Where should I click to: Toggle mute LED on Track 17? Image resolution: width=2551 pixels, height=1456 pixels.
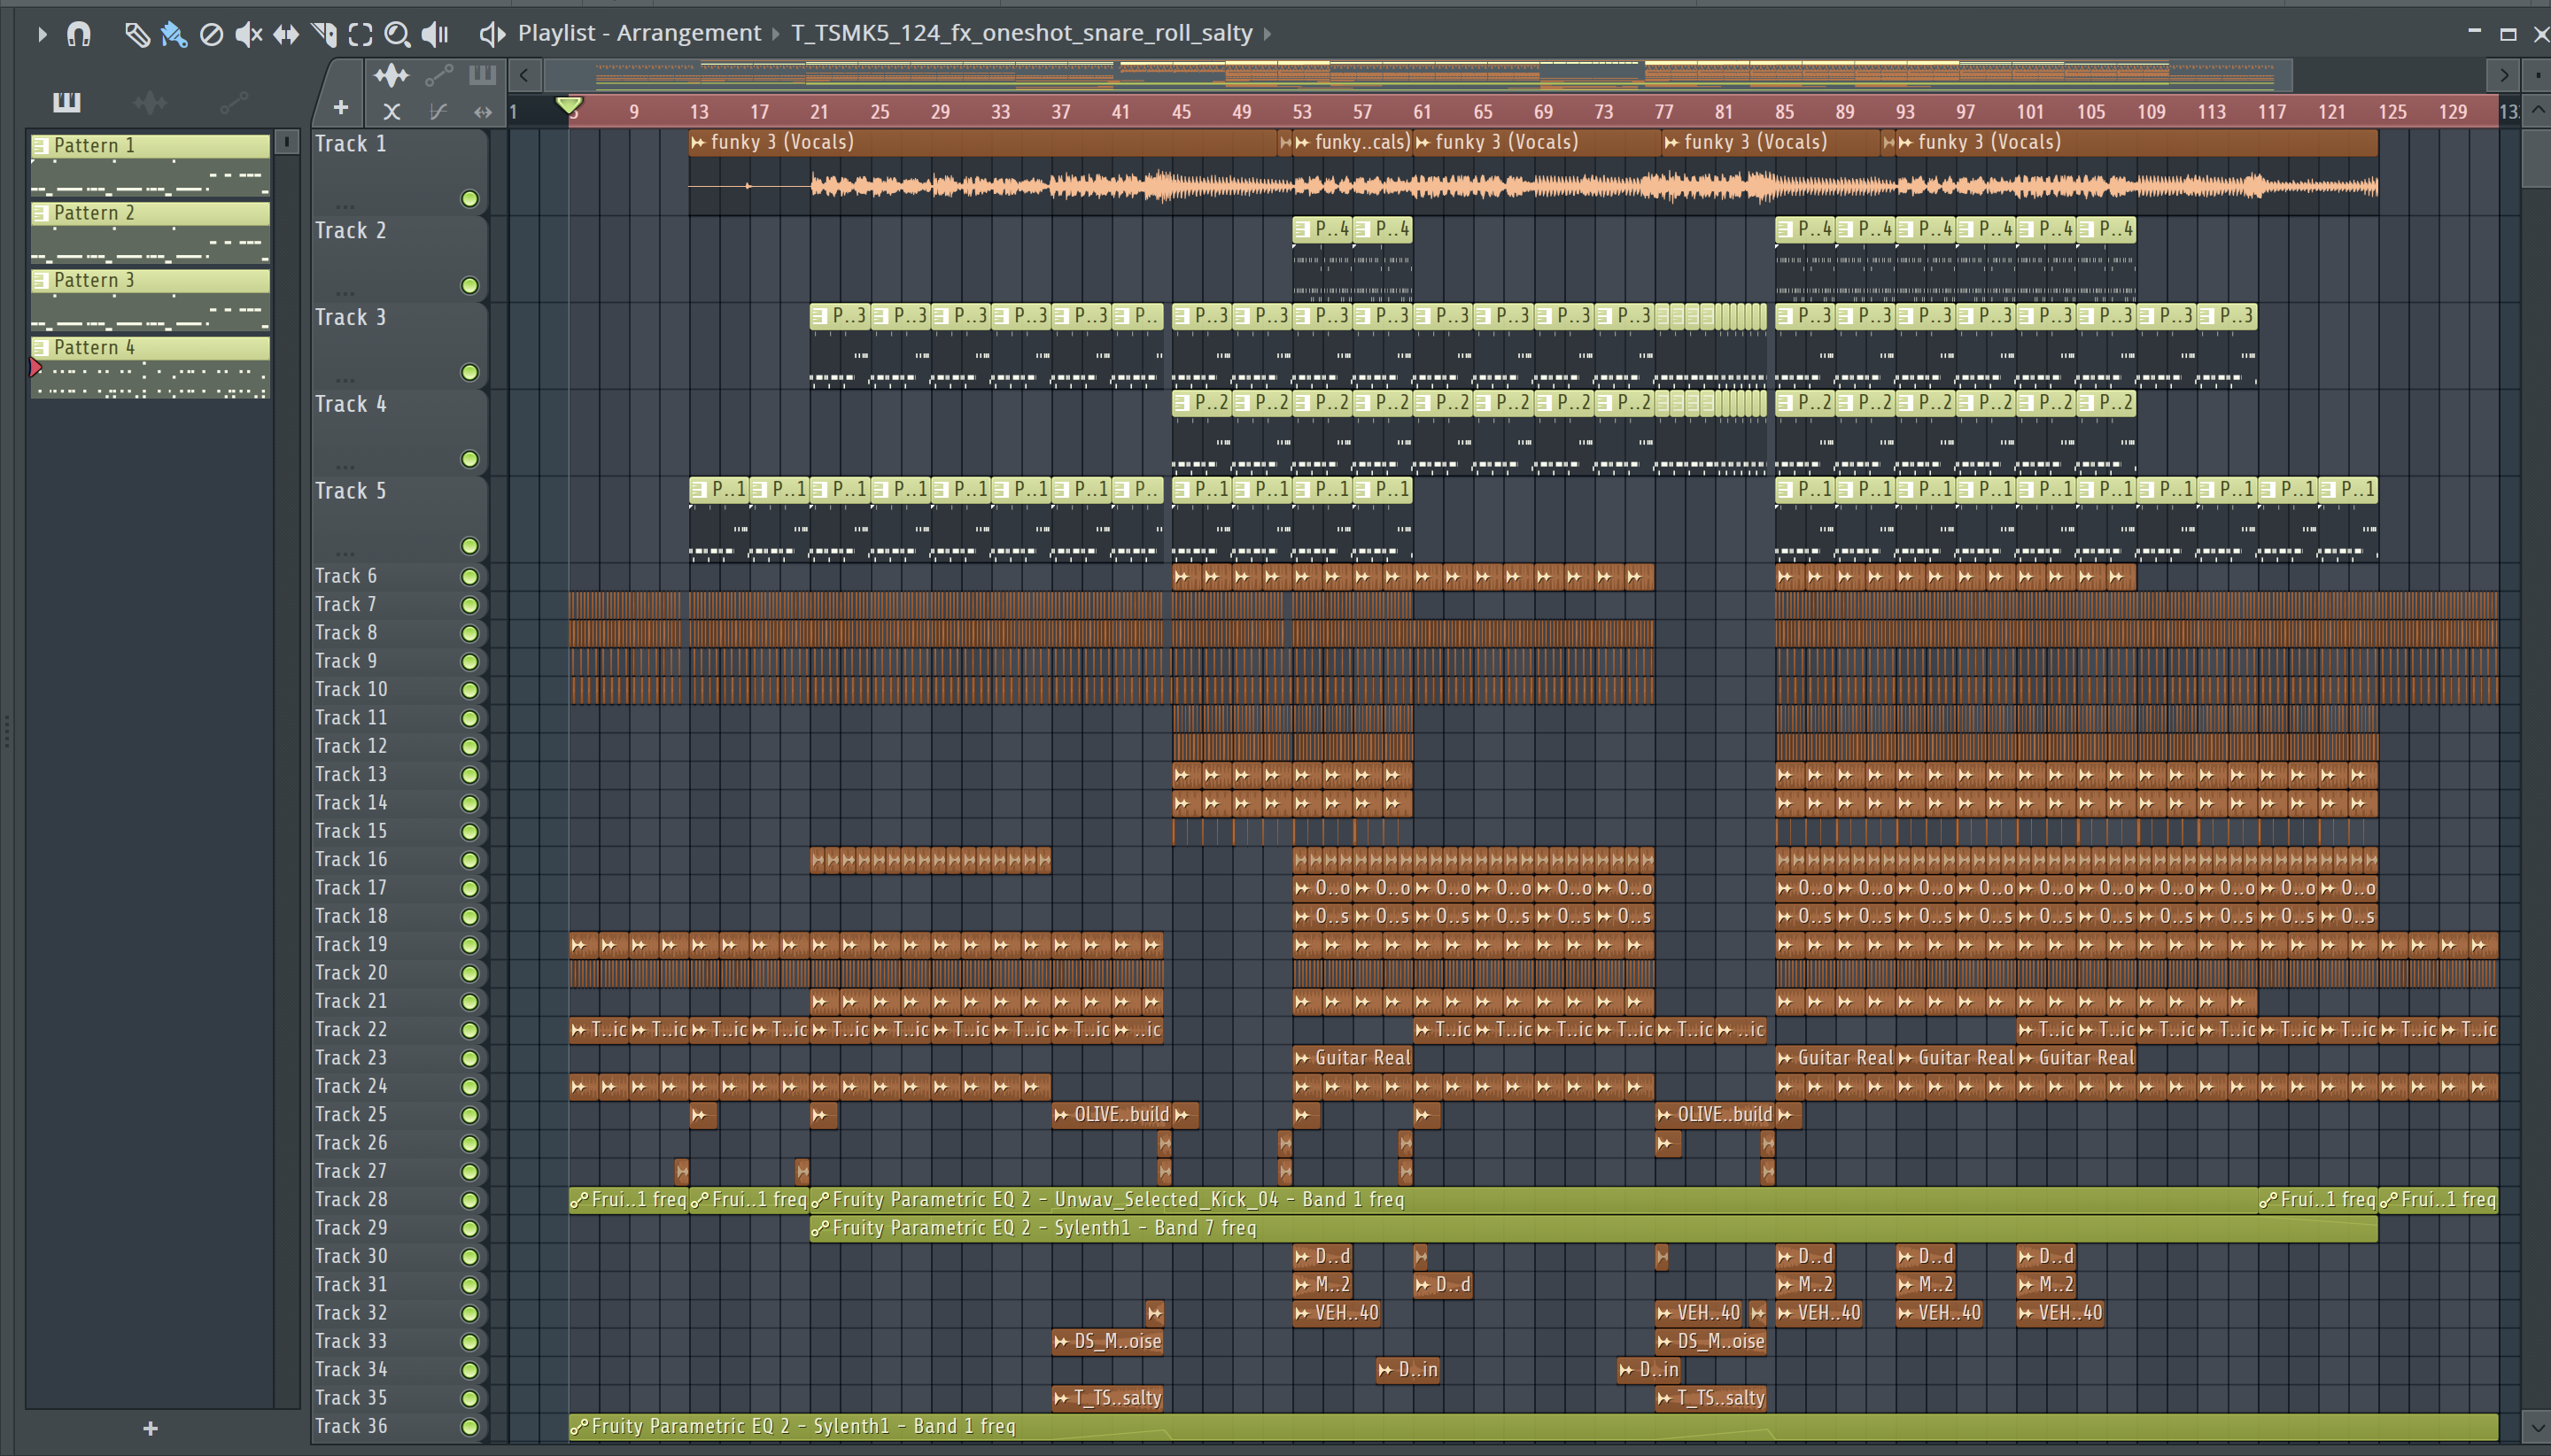(x=469, y=888)
